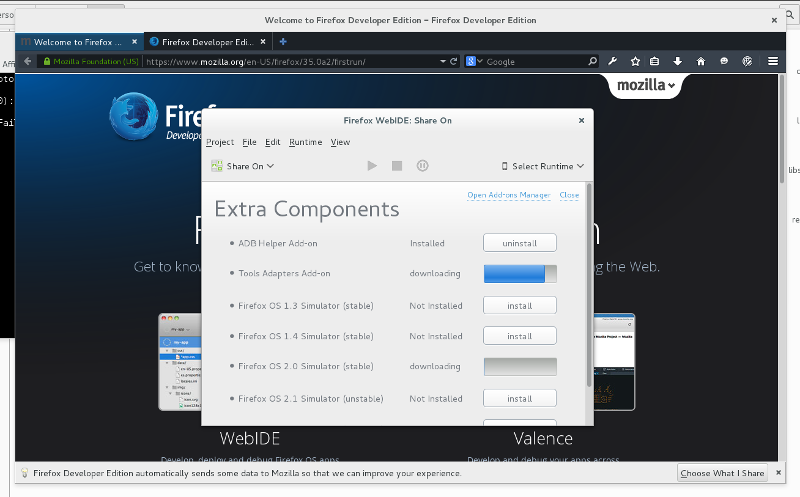
Task: Click the notification lightbulb icon
Action: coord(24,473)
